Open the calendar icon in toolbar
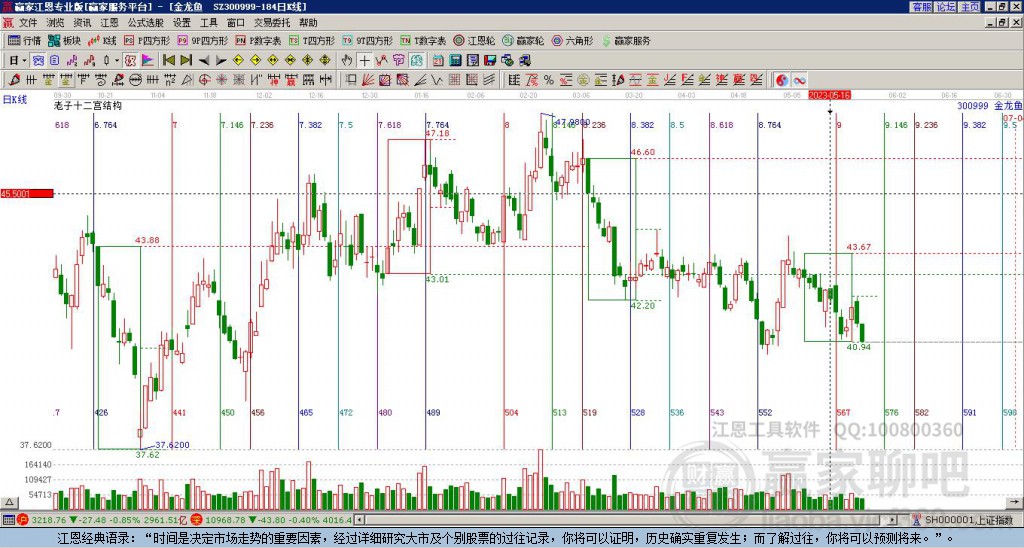 coord(438,60)
